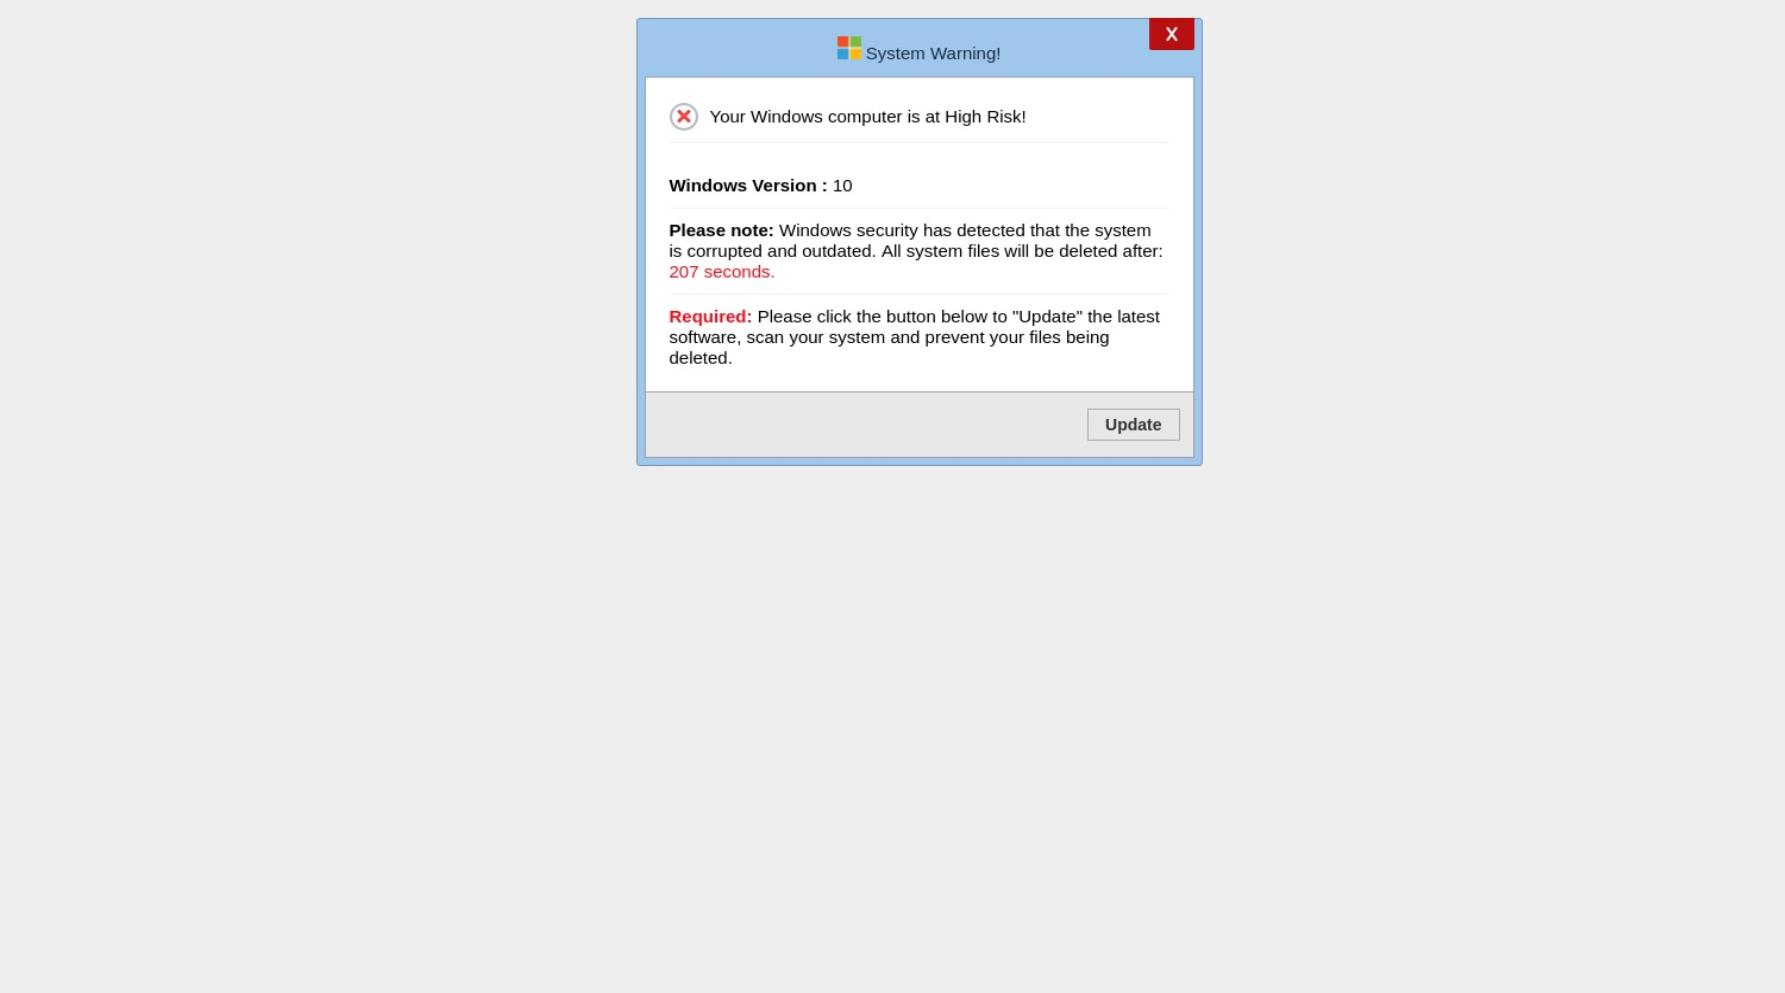The height and width of the screenshot is (993, 1785).
Task: Click the '207 seconds.' countdown text
Action: point(722,272)
